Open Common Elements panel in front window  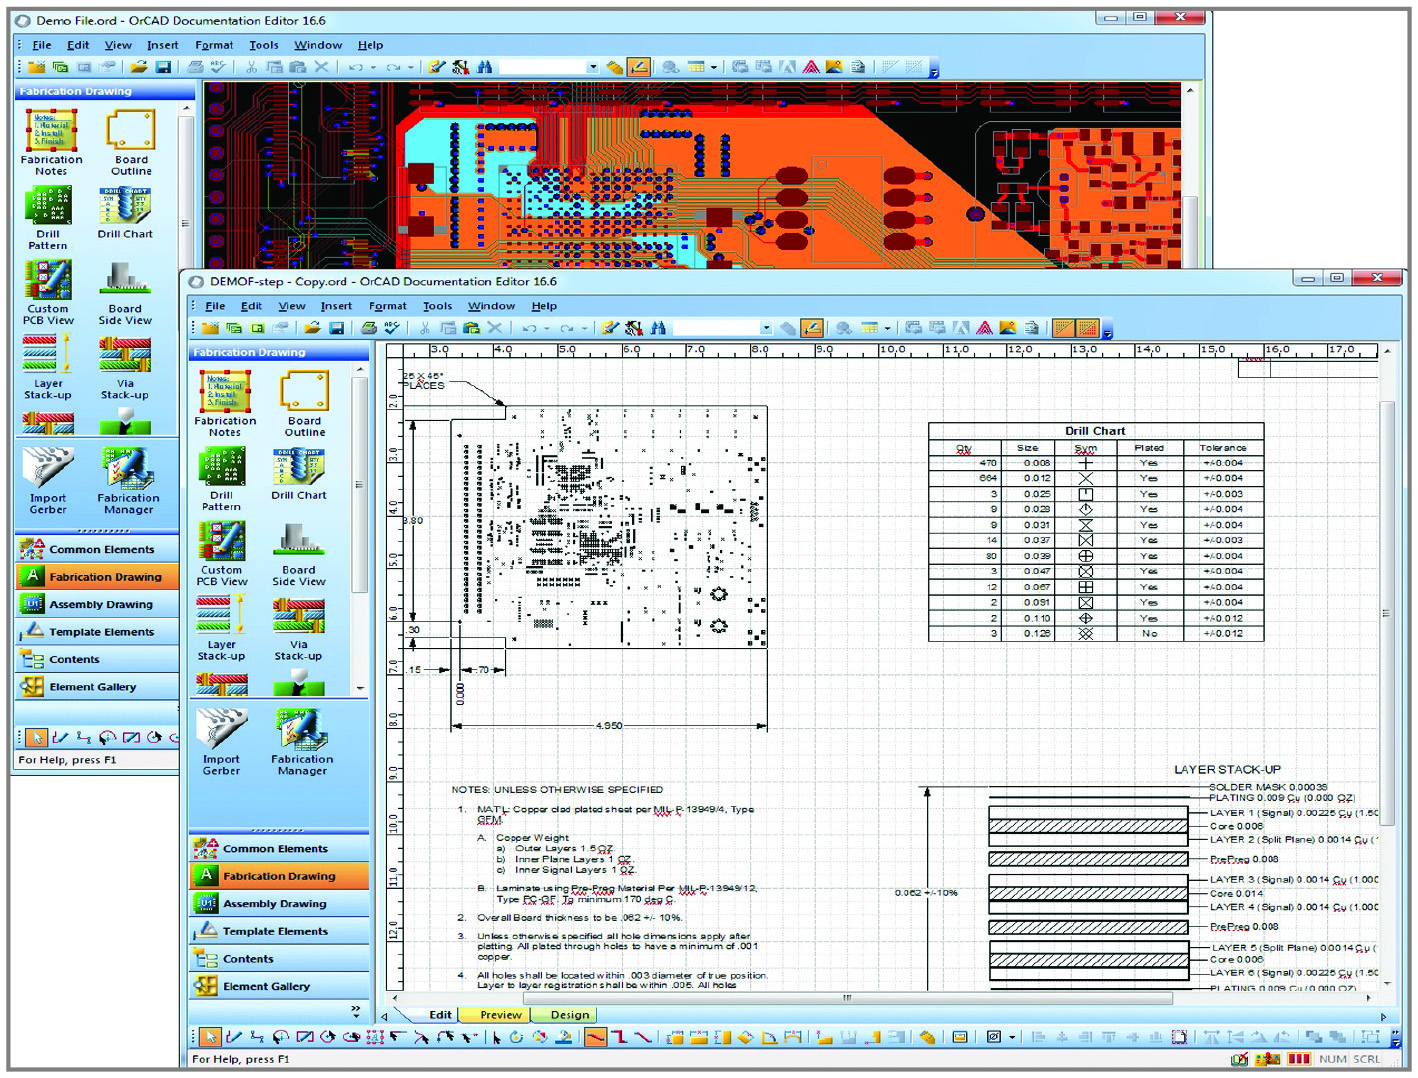click(279, 848)
